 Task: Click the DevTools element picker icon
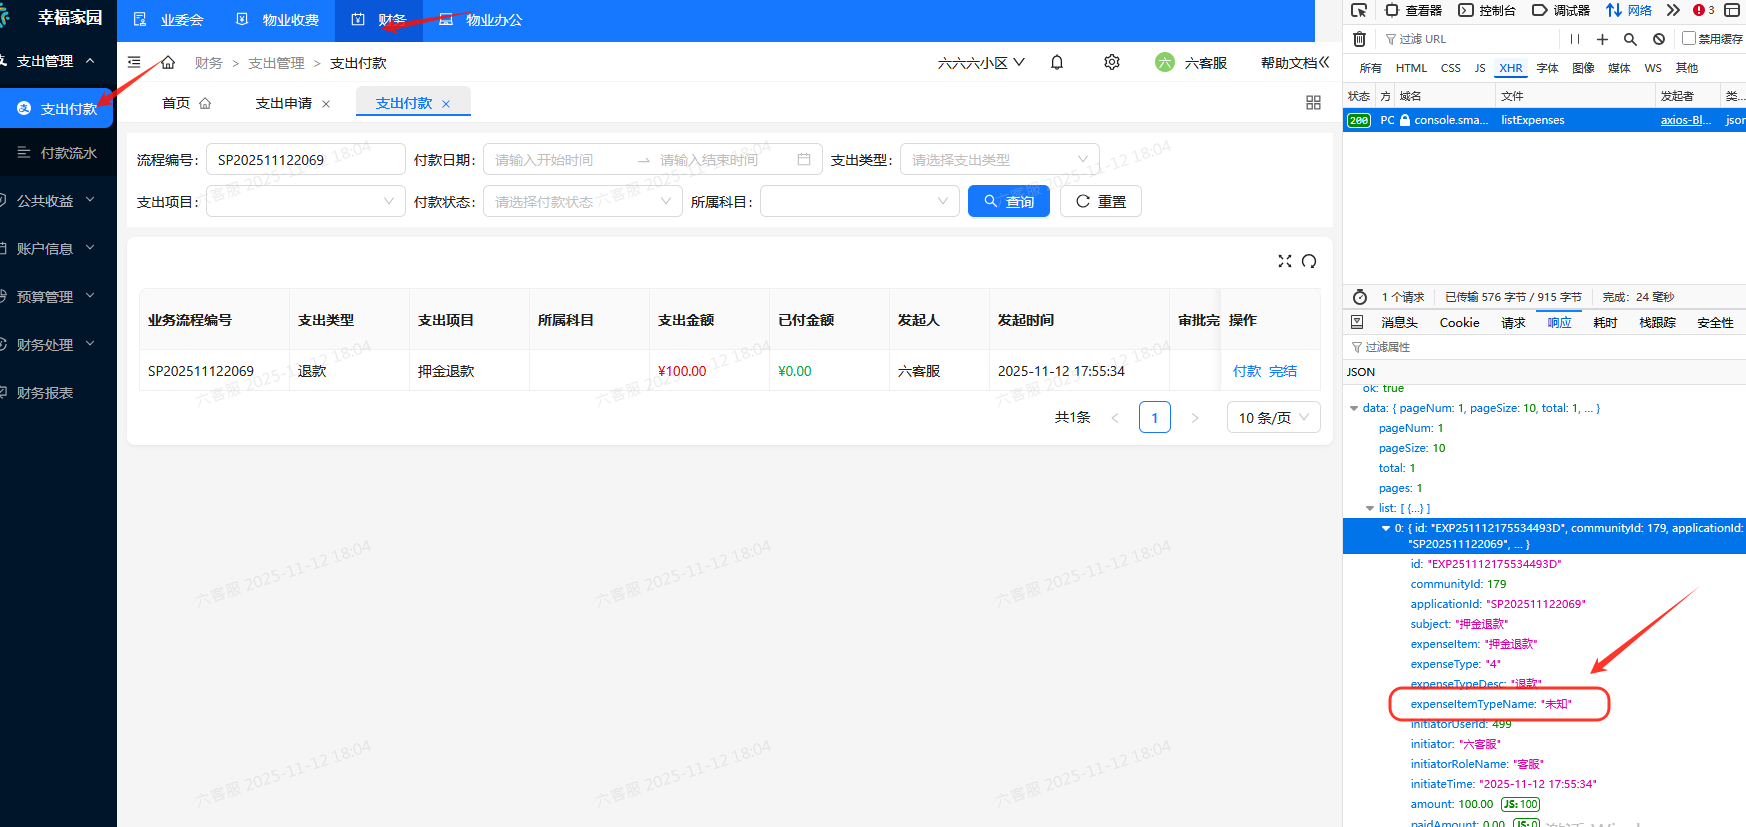pyautogui.click(x=1359, y=10)
